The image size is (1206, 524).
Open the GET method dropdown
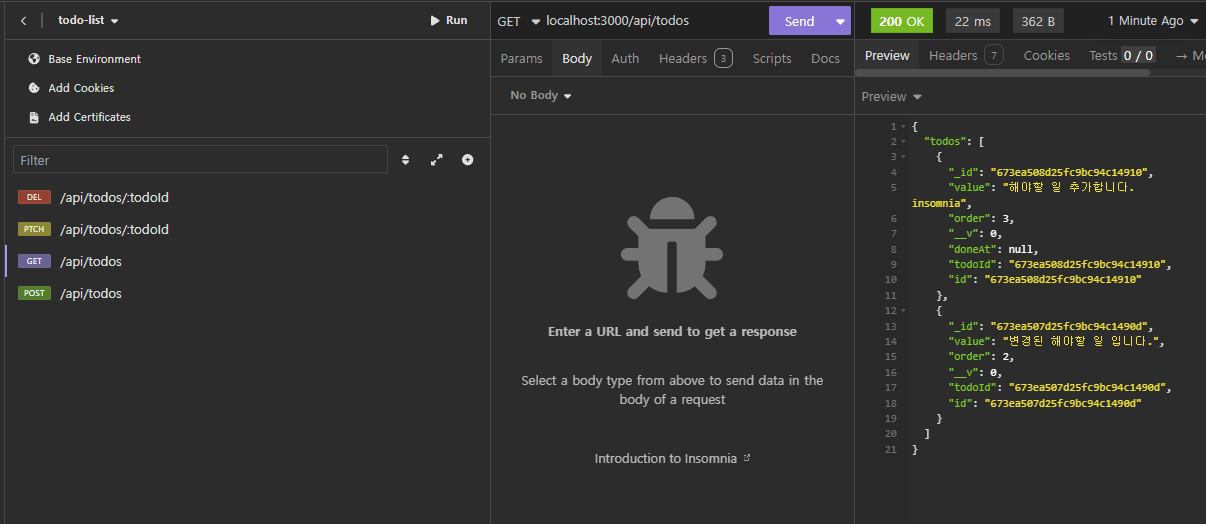pyautogui.click(x=518, y=21)
